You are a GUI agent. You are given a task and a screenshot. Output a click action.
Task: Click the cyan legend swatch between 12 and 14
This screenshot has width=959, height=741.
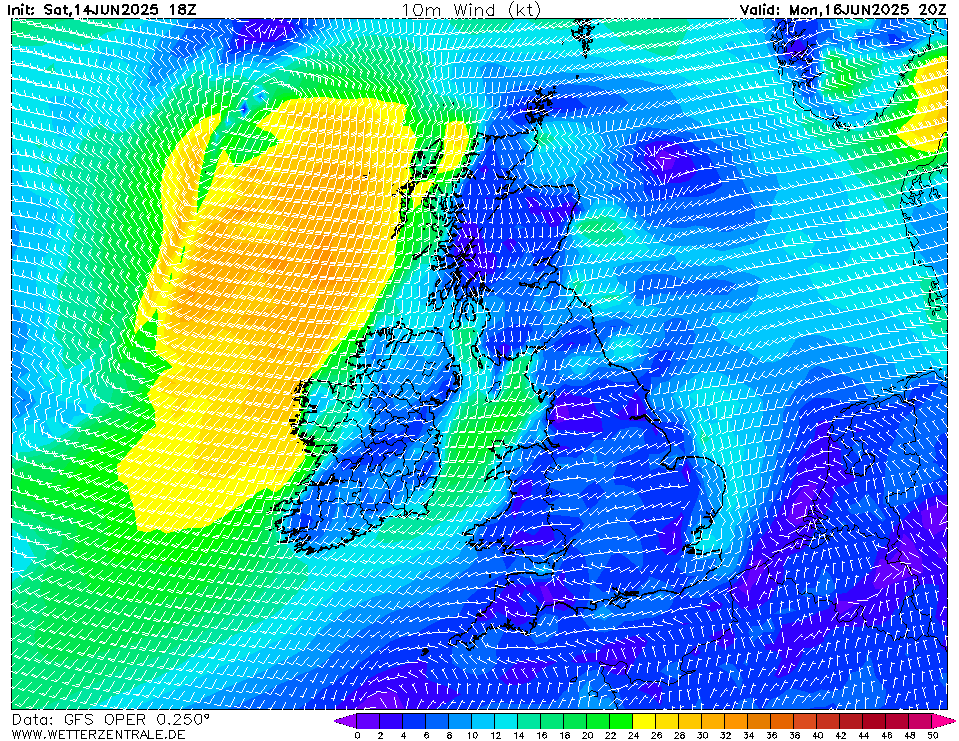point(506,721)
